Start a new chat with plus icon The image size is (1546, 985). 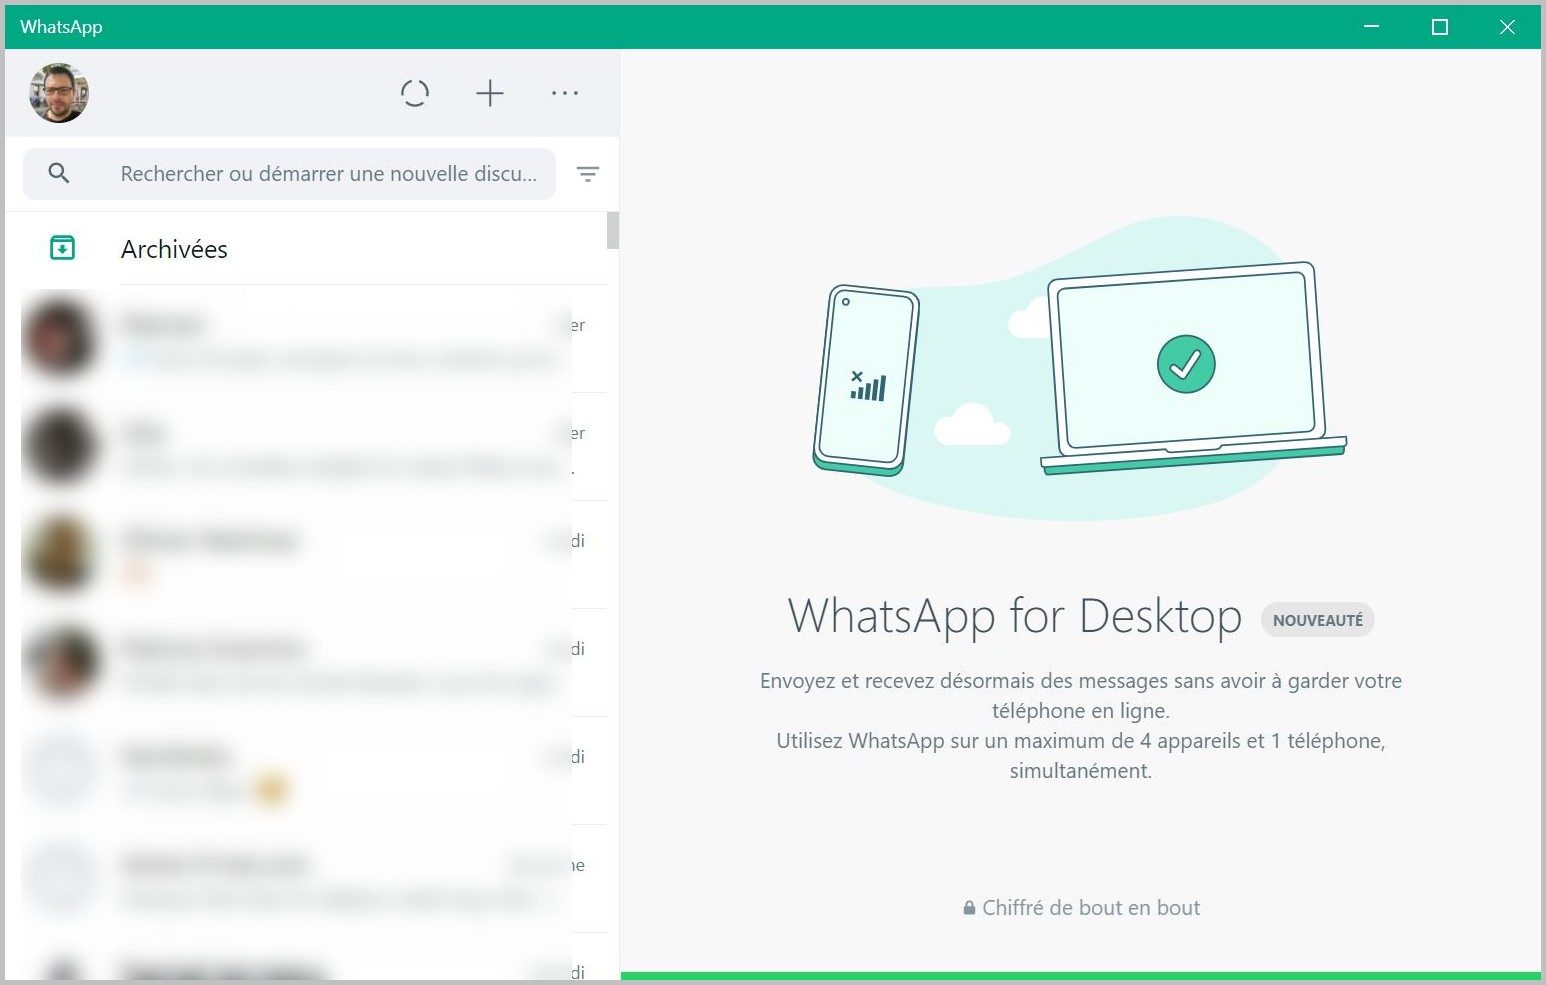[x=490, y=93]
